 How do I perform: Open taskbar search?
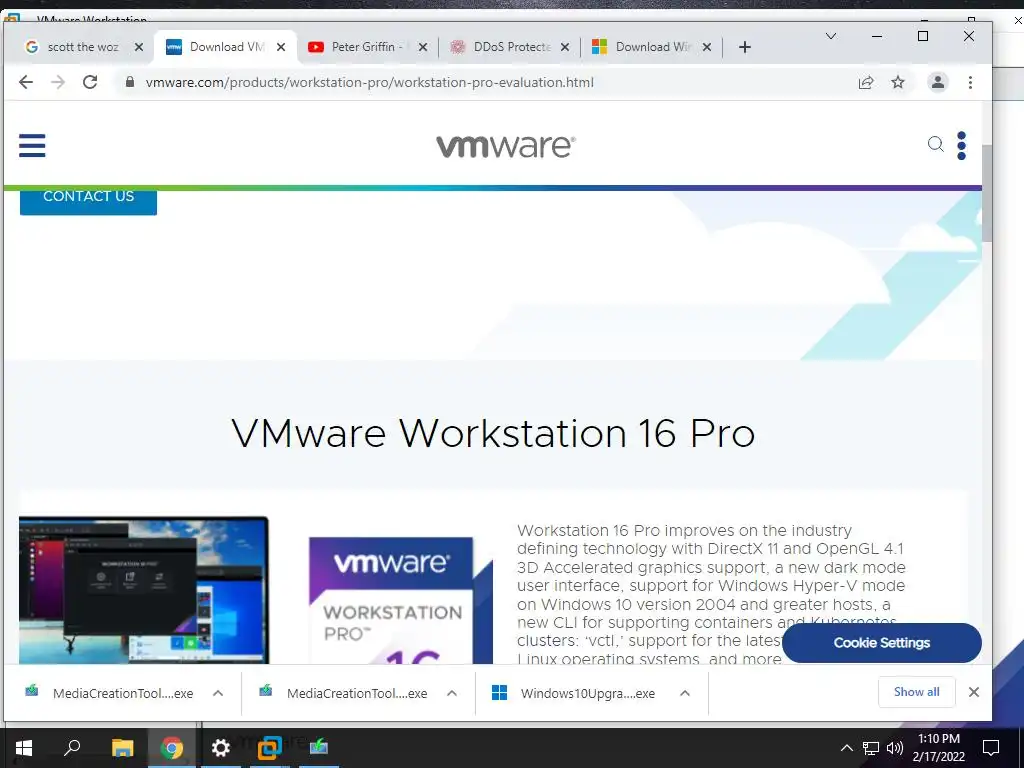click(72, 748)
